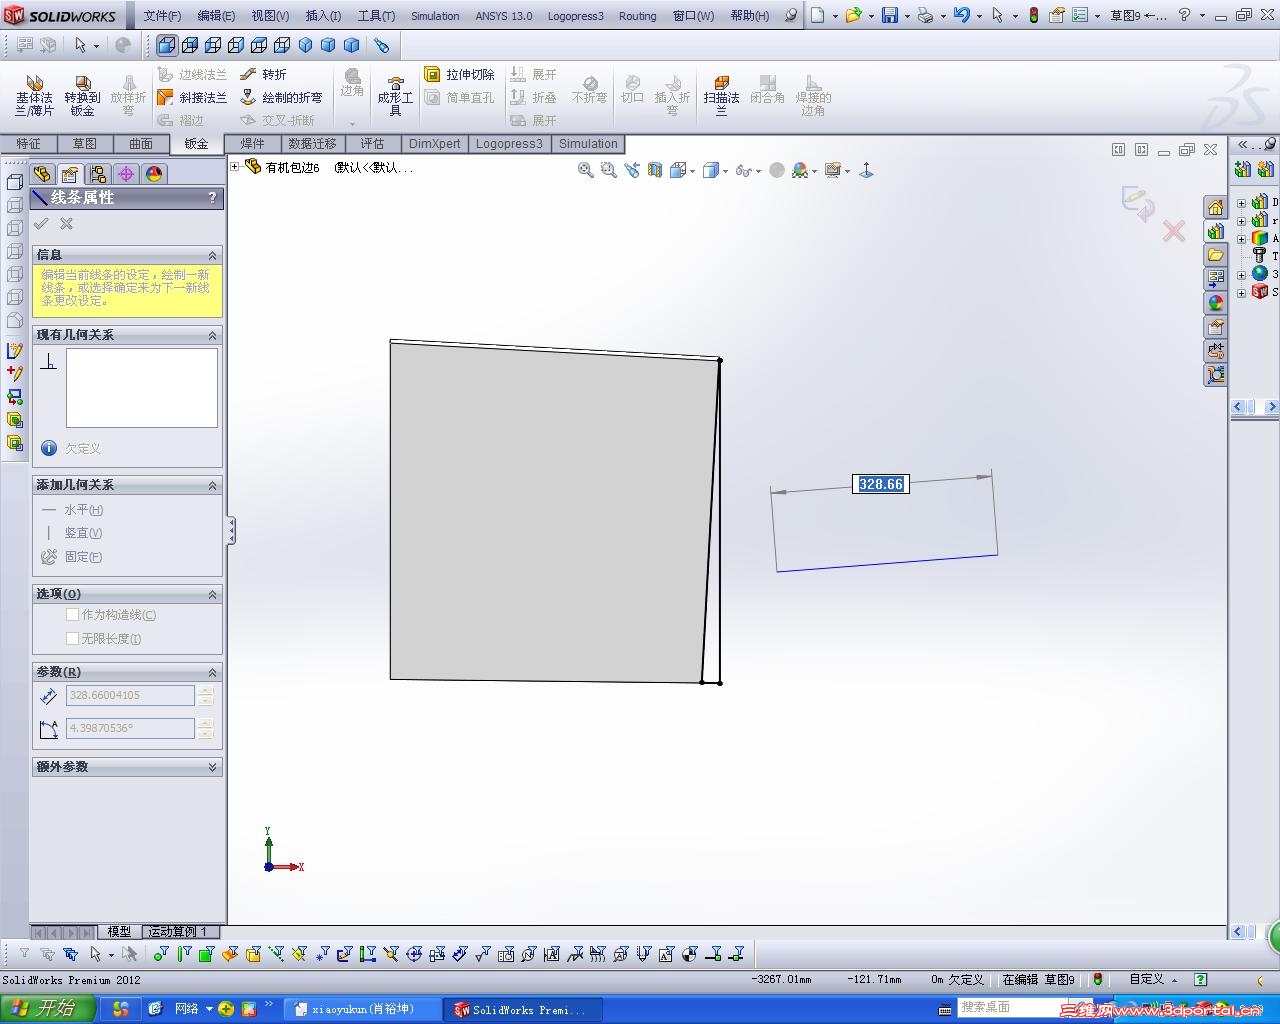
Task: Open Appearances color-ball icon in task pane
Action: coord(1215,303)
